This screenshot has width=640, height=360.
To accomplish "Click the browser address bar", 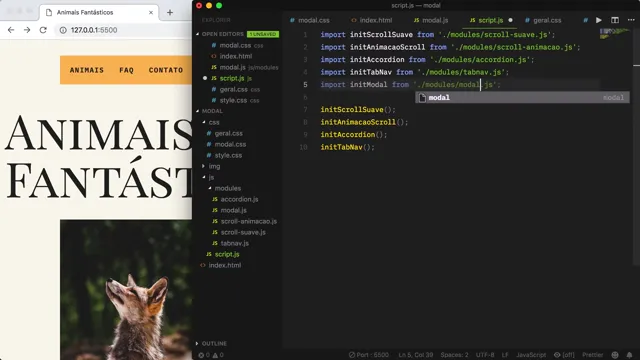I will click(122, 30).
